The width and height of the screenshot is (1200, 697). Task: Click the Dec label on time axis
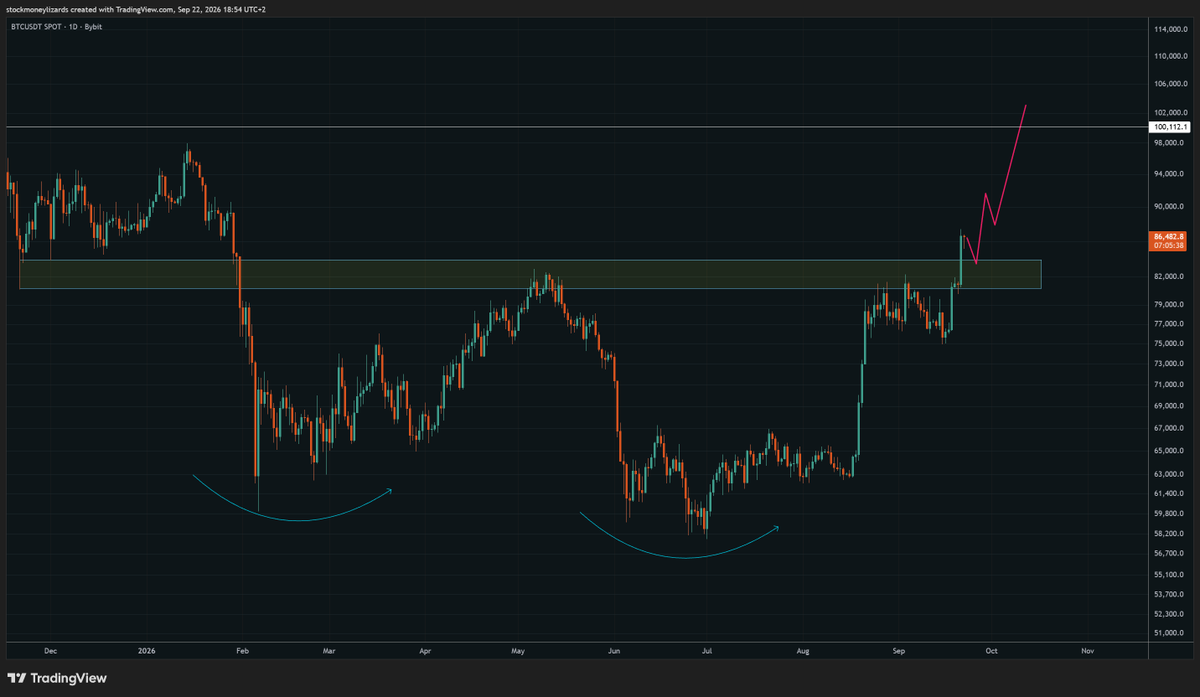50,650
